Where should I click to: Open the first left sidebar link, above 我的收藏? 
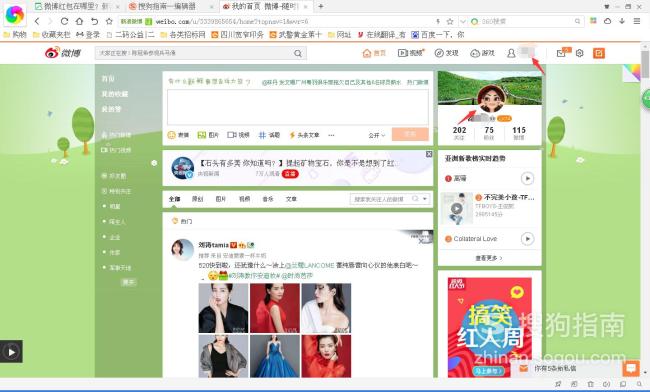[108, 79]
